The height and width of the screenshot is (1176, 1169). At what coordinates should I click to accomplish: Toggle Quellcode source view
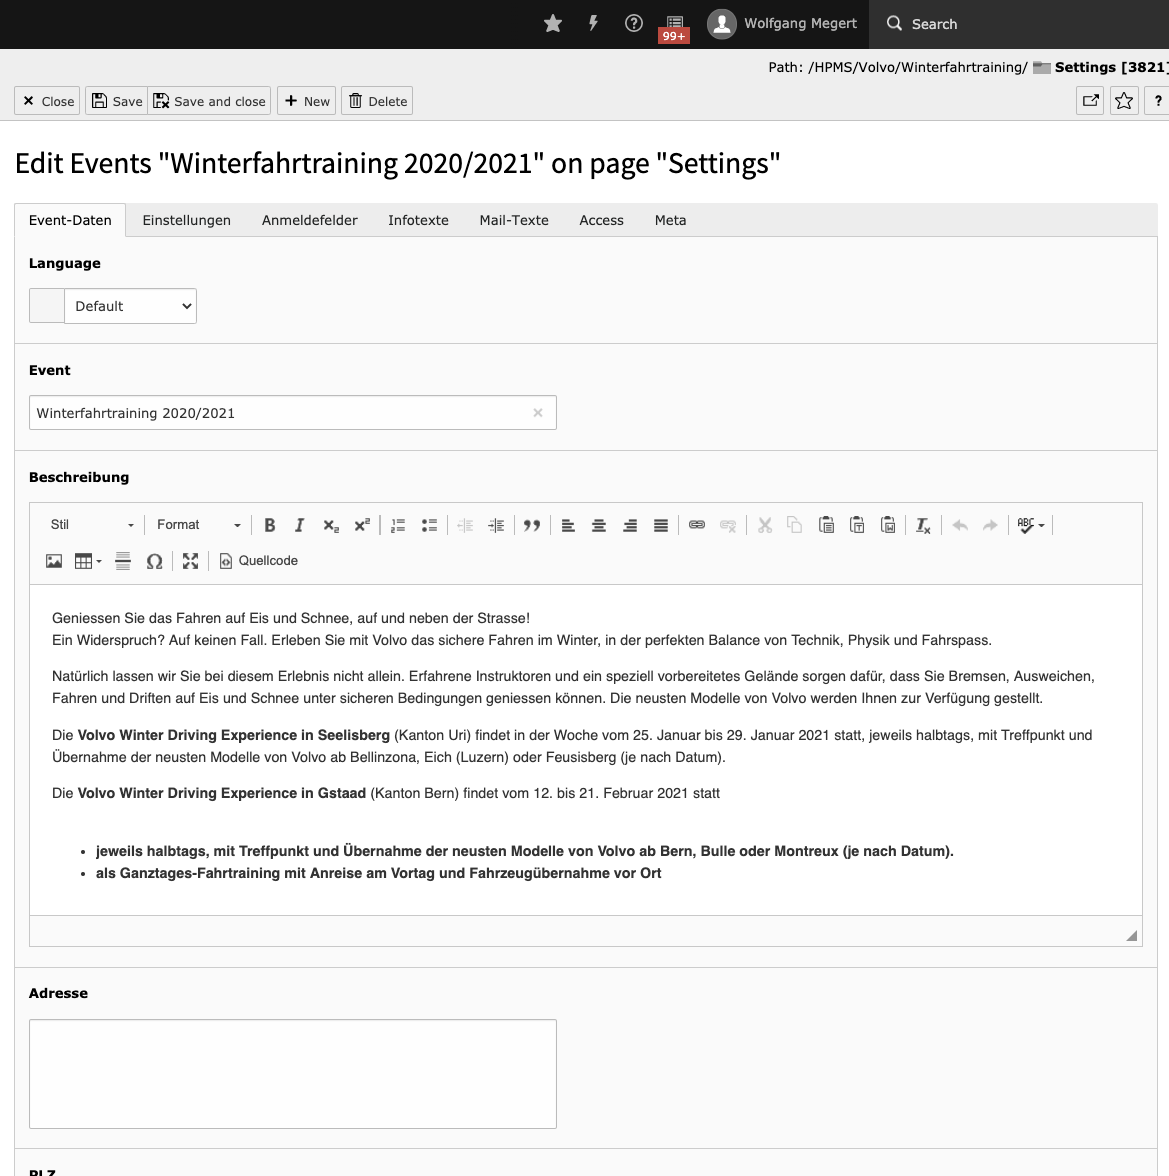coord(258,561)
